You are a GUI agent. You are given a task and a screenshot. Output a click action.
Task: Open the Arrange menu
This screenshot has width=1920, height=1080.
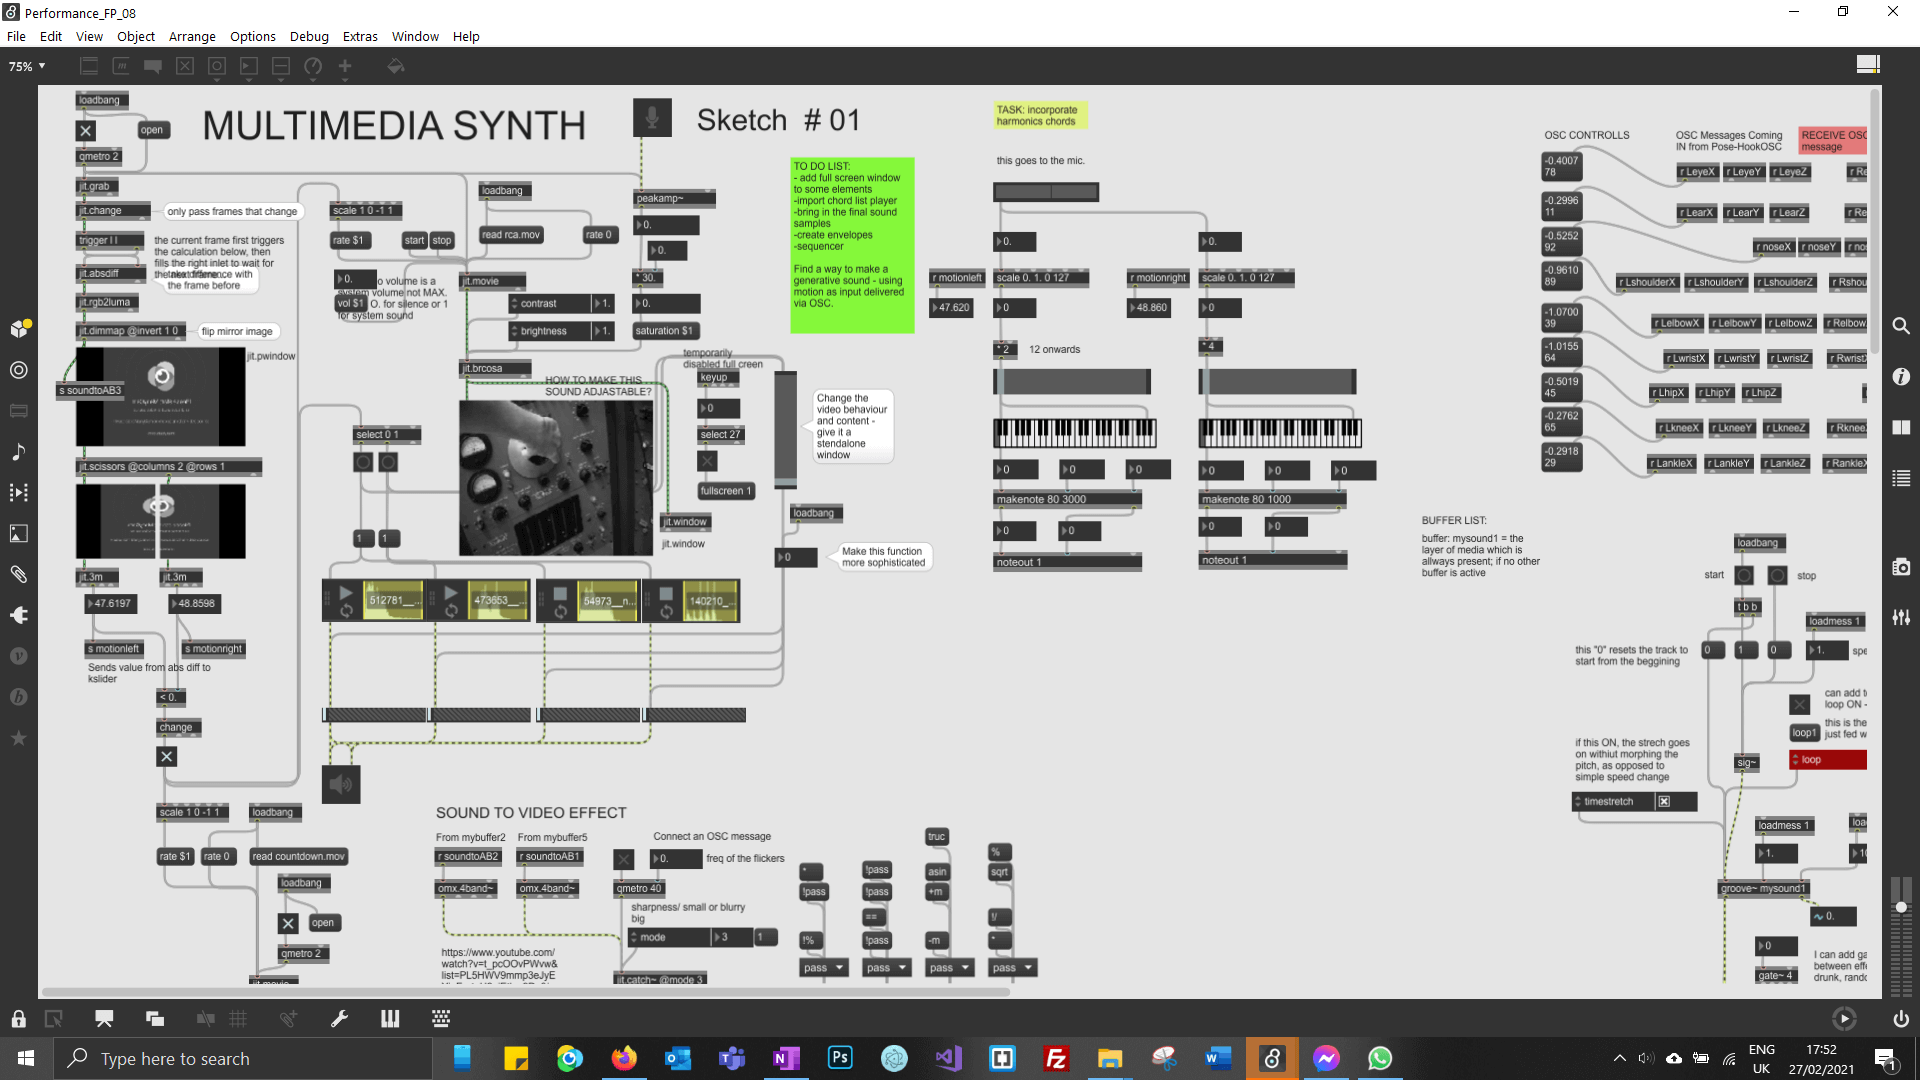(192, 36)
